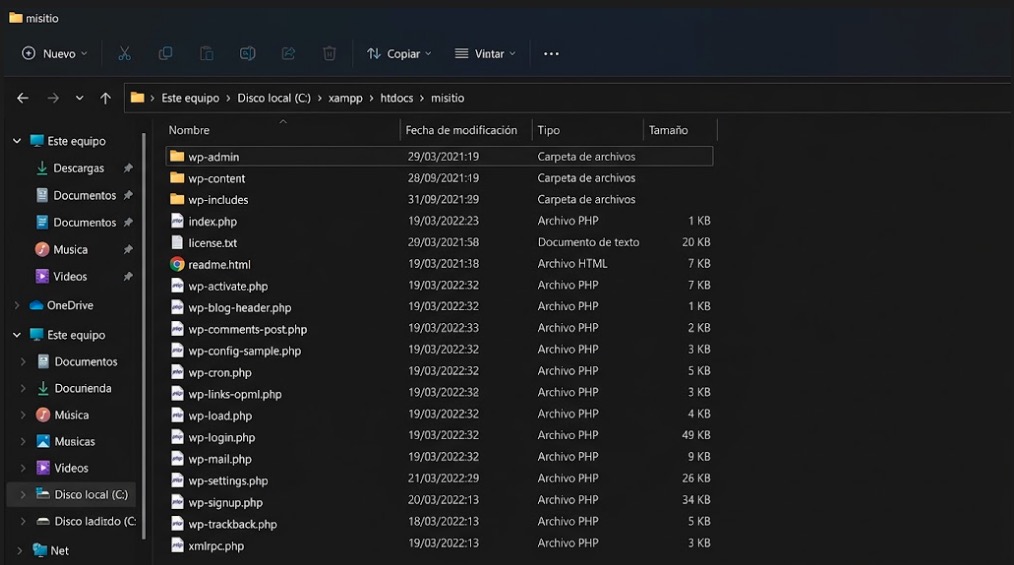Click the readme.html Chrome icon
Image resolution: width=1014 pixels, height=565 pixels.
tap(177, 264)
